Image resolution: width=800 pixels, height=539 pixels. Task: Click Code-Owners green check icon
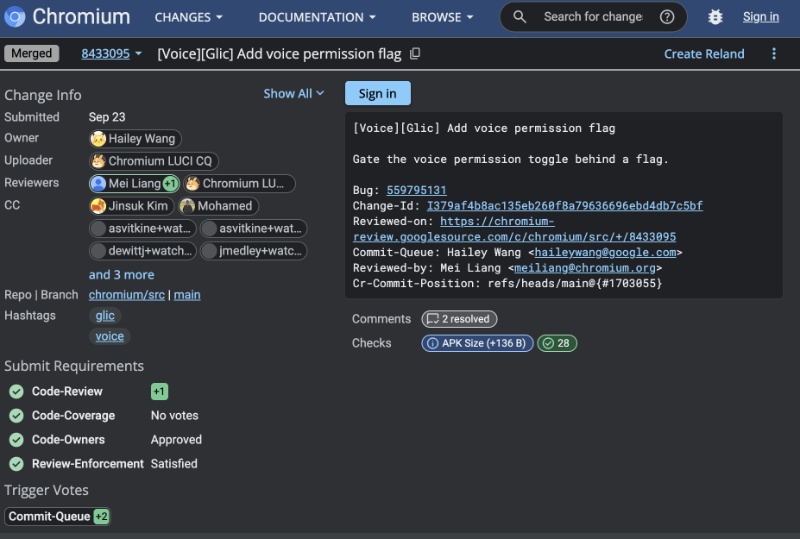pos(16,439)
